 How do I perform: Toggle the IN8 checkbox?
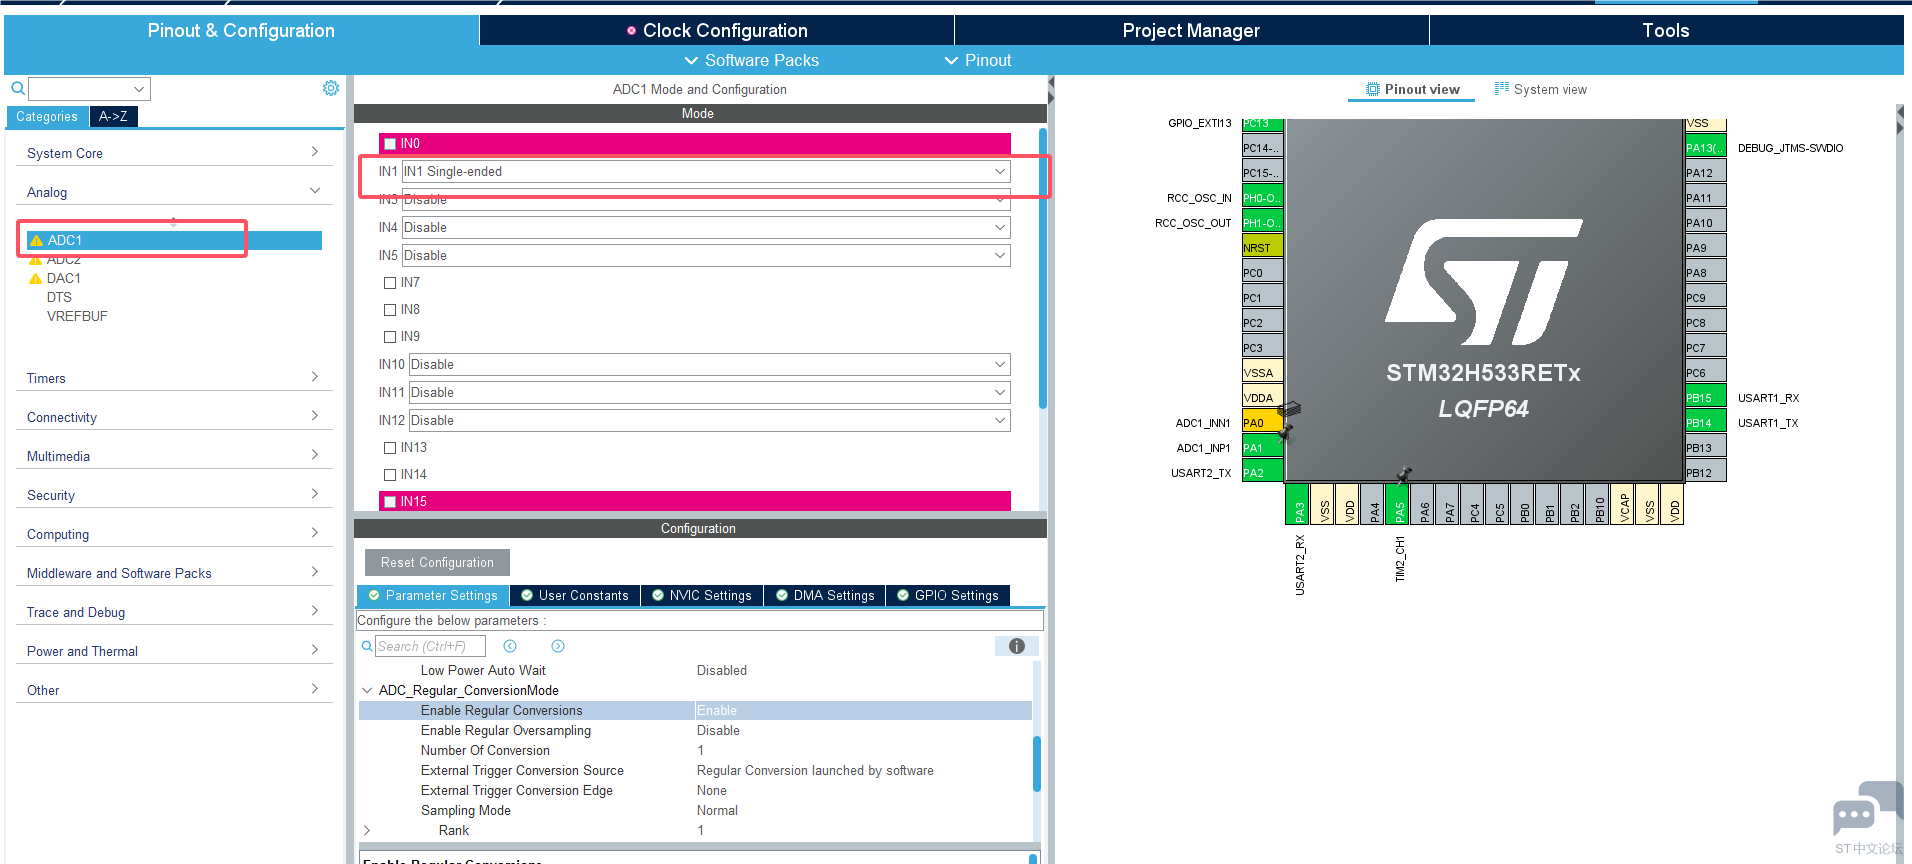pos(390,310)
